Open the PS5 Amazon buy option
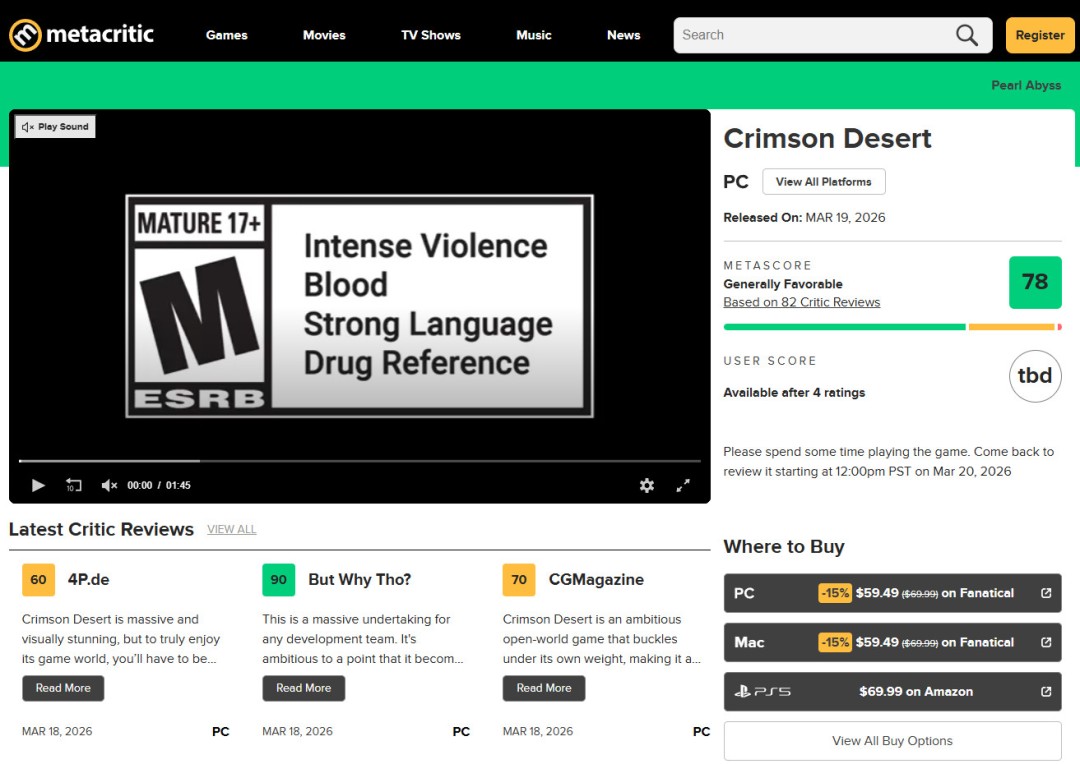Viewport: 1080px width, 764px height. click(892, 691)
